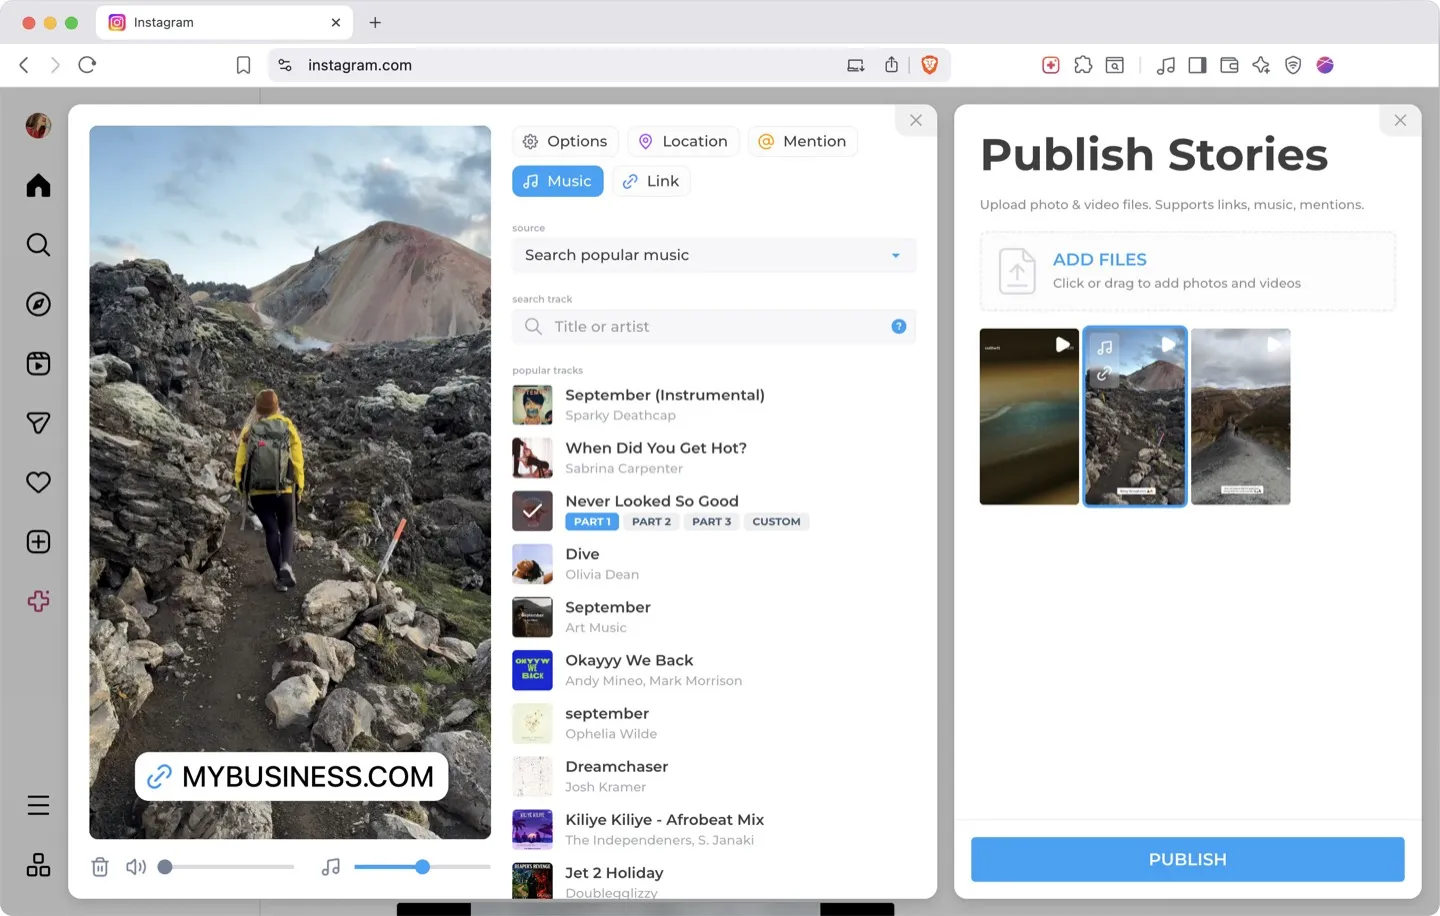Create a new post with the plus icon
The image size is (1440, 916).
pyautogui.click(x=37, y=541)
